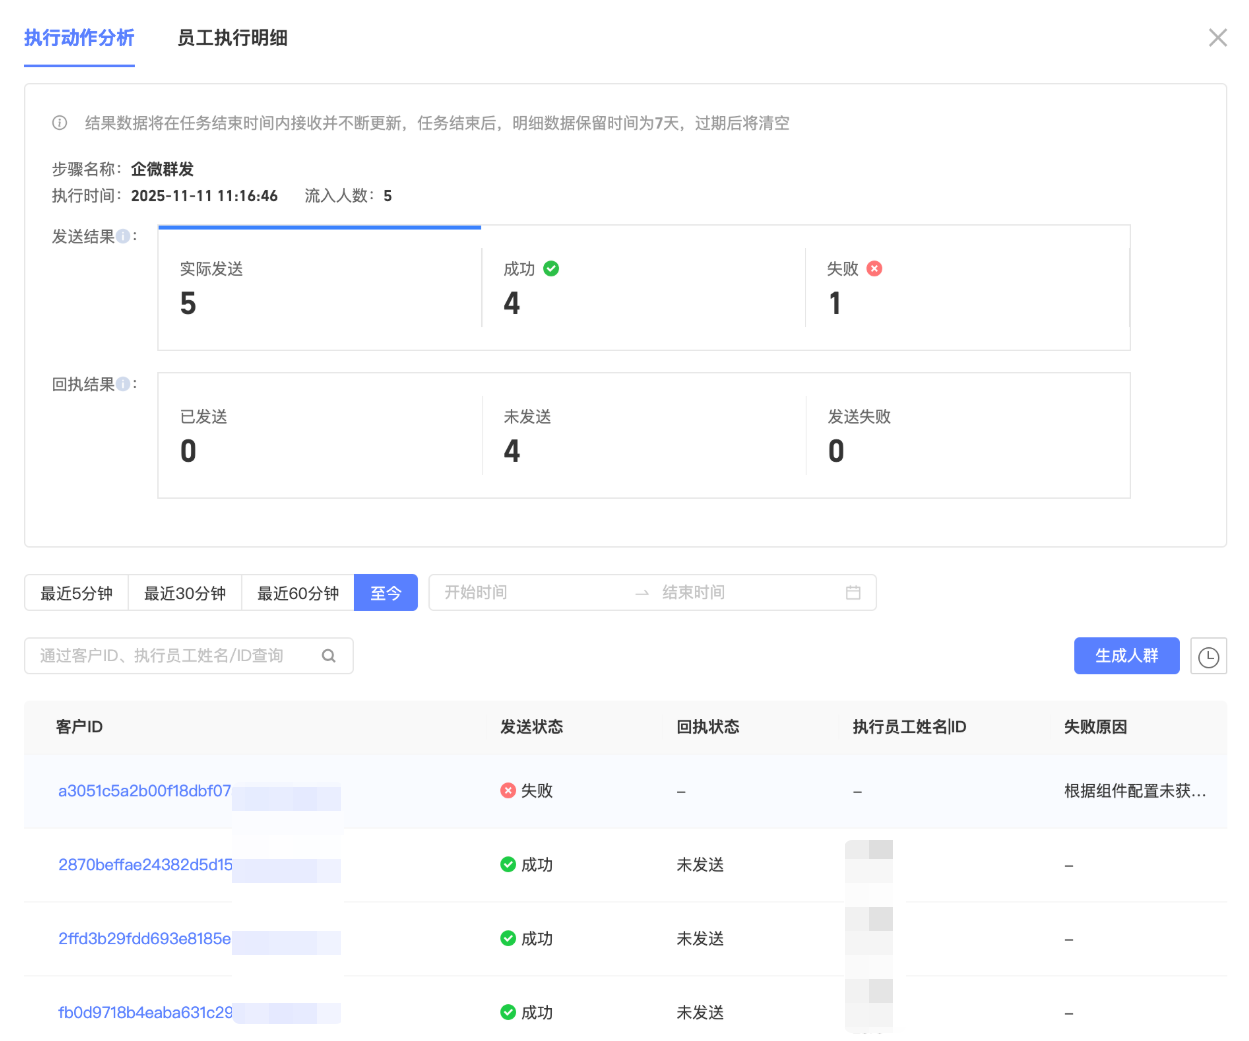Click truncated failure reason 根据组件配置未获…
Viewport: 1249px width, 1041px height.
[x=1135, y=791]
